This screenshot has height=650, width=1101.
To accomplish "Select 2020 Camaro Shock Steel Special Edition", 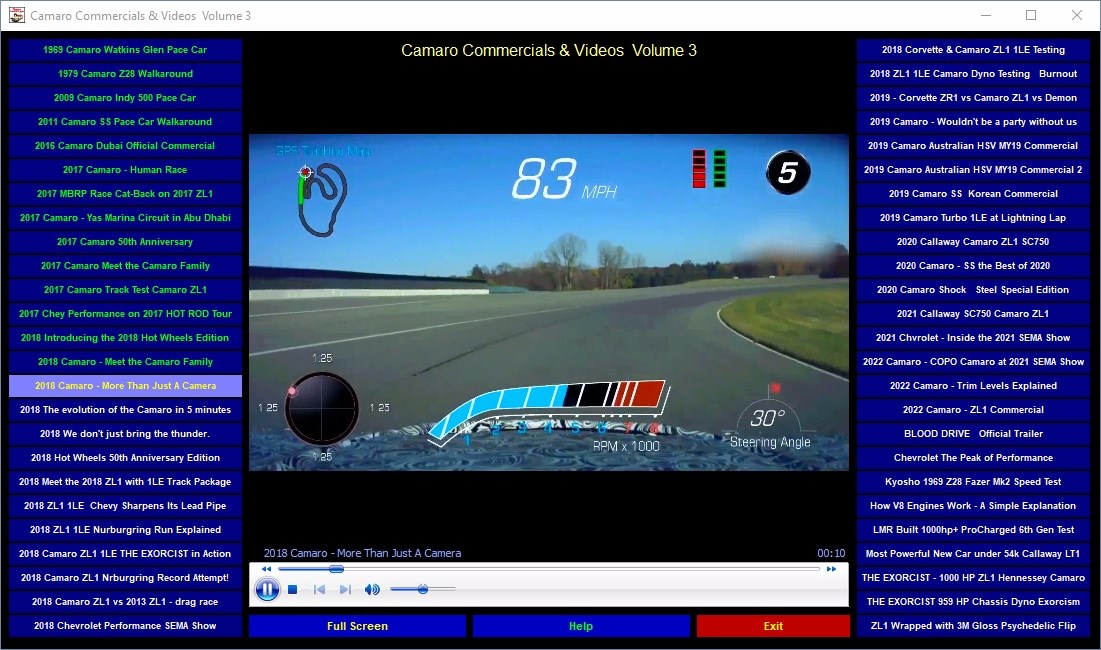I will [x=973, y=290].
